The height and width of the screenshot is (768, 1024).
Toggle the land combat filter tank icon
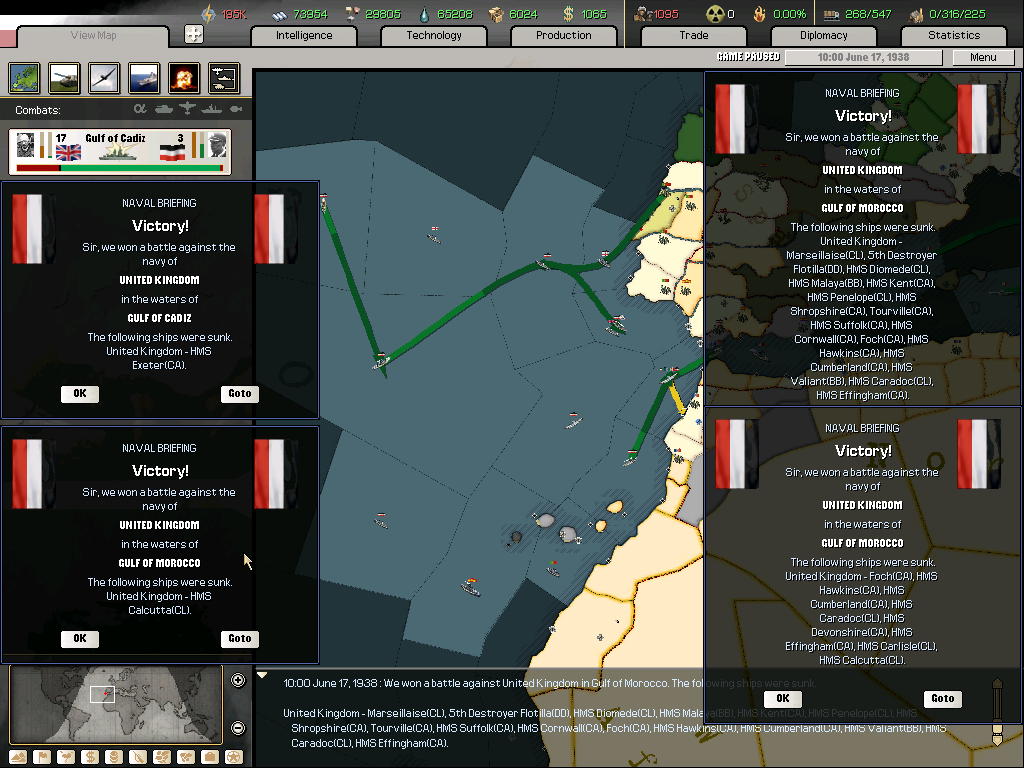tap(163, 109)
